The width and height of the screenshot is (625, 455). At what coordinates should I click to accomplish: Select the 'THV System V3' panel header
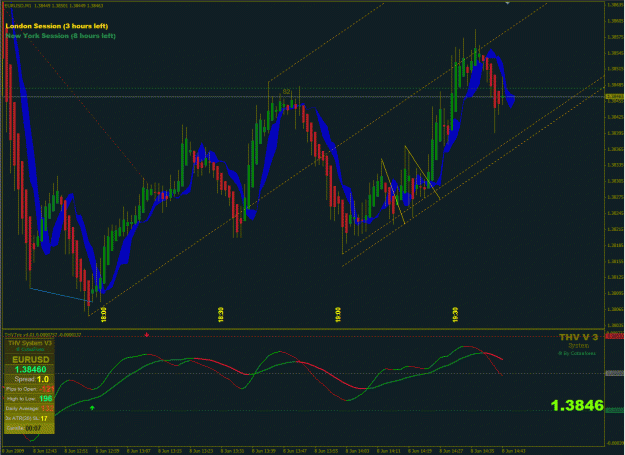point(30,343)
